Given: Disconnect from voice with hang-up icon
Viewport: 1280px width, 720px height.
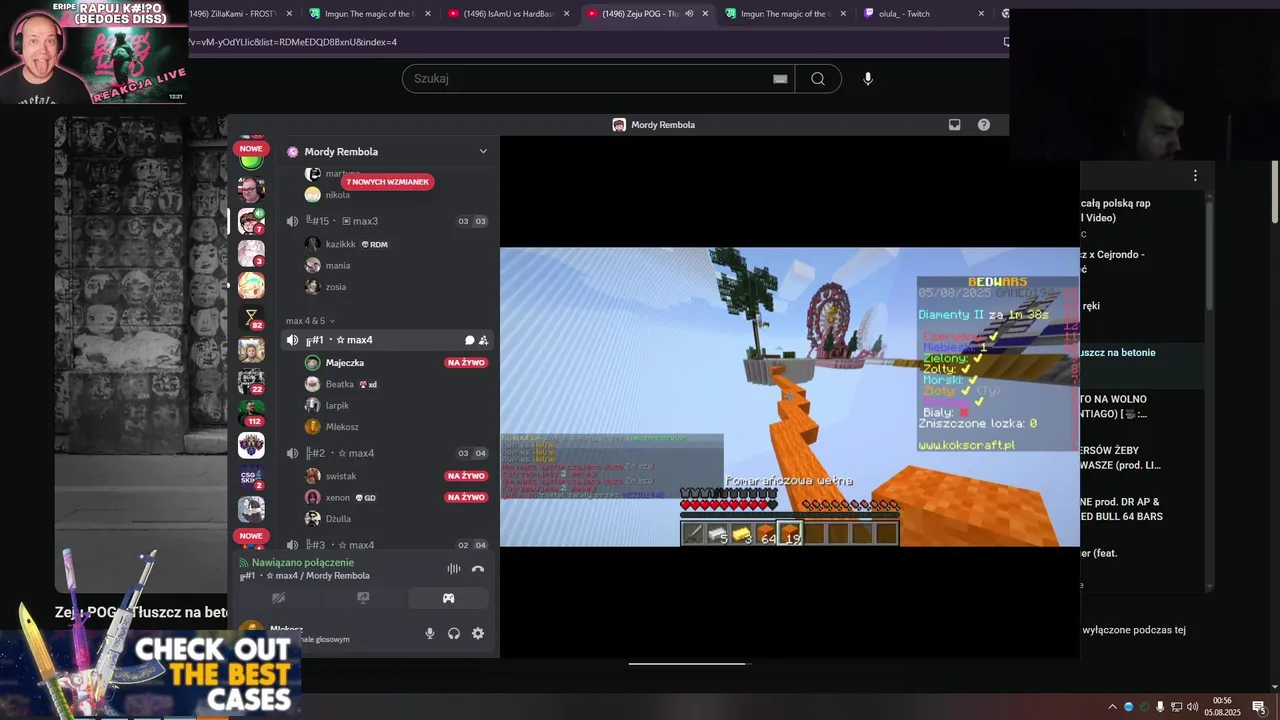Looking at the screenshot, I should click(478, 569).
